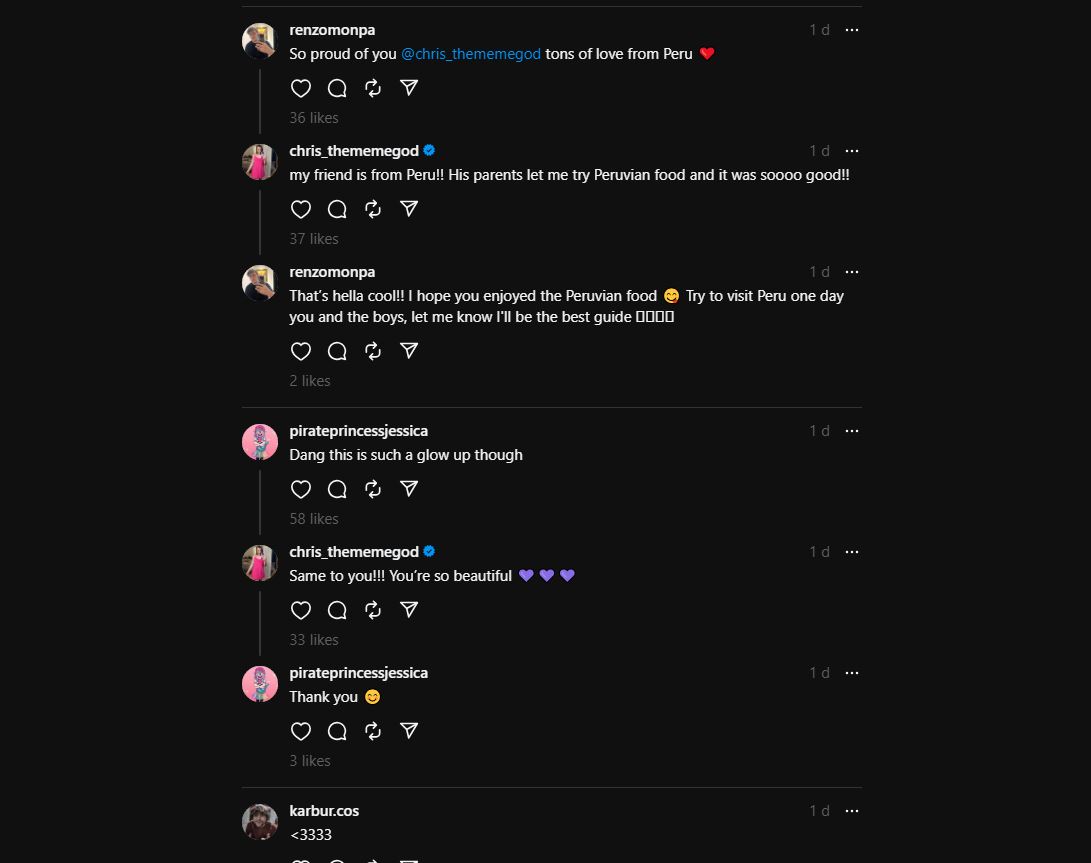Screen dimensions: 1091x863
Task: Reply to renzomonpa's "So proud of you" comment
Action: pos(337,88)
